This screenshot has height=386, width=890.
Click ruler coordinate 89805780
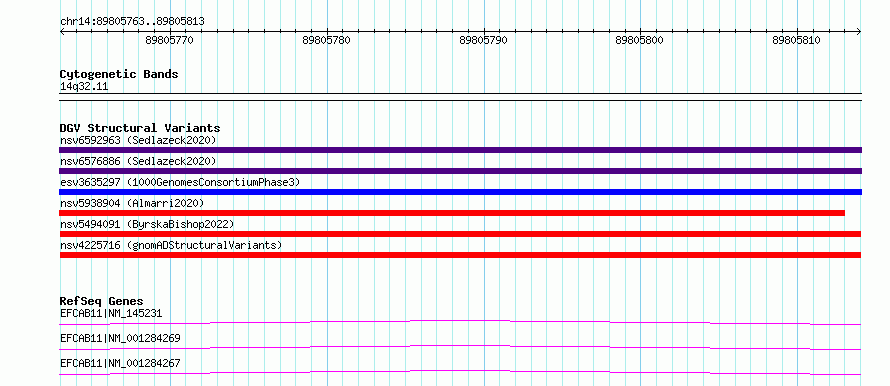click(326, 40)
